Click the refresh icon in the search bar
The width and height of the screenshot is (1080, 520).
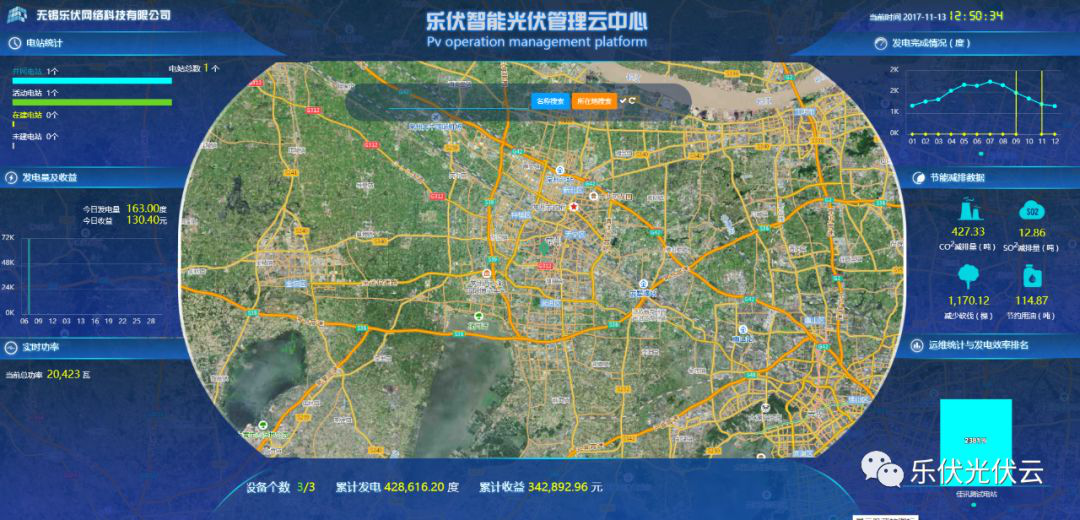coord(632,101)
